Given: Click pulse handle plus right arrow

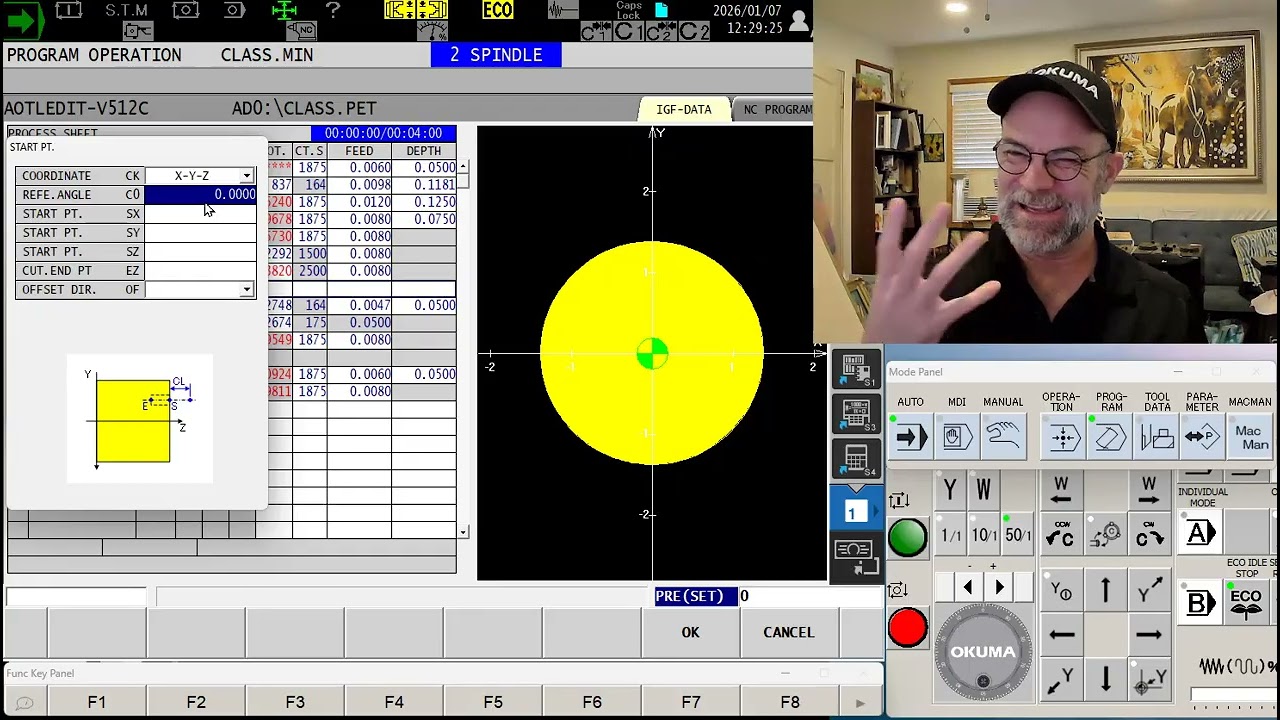Looking at the screenshot, I should point(1000,588).
